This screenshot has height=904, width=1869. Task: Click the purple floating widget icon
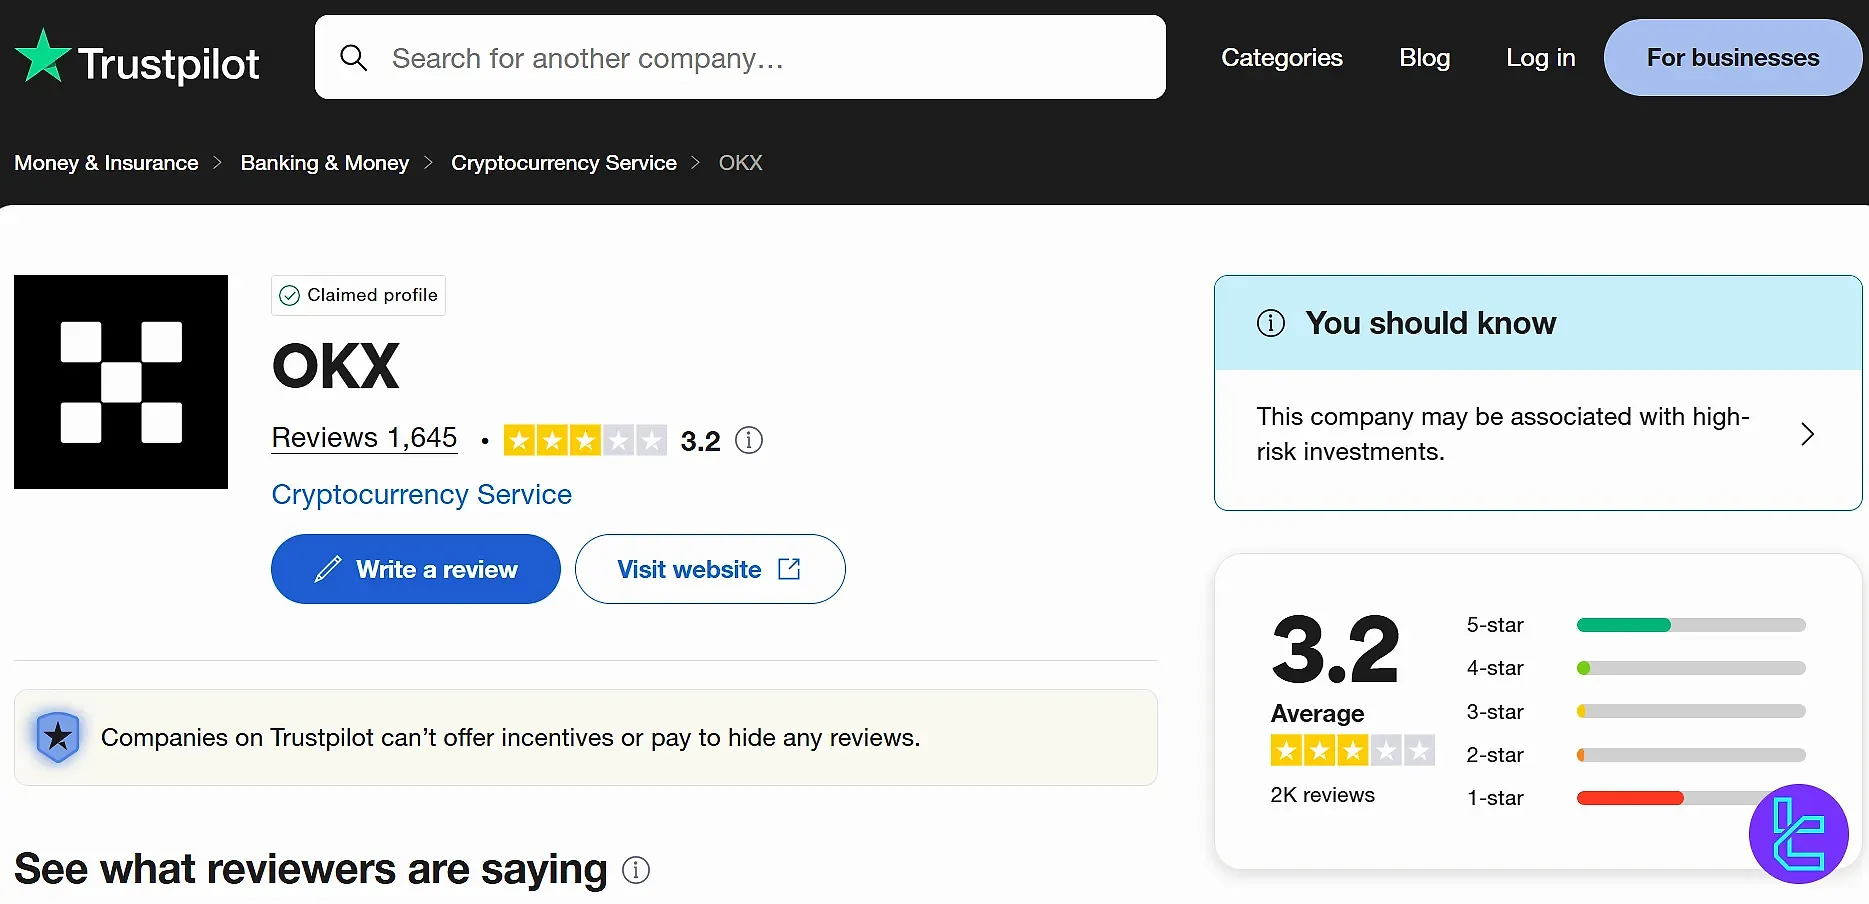(x=1798, y=834)
